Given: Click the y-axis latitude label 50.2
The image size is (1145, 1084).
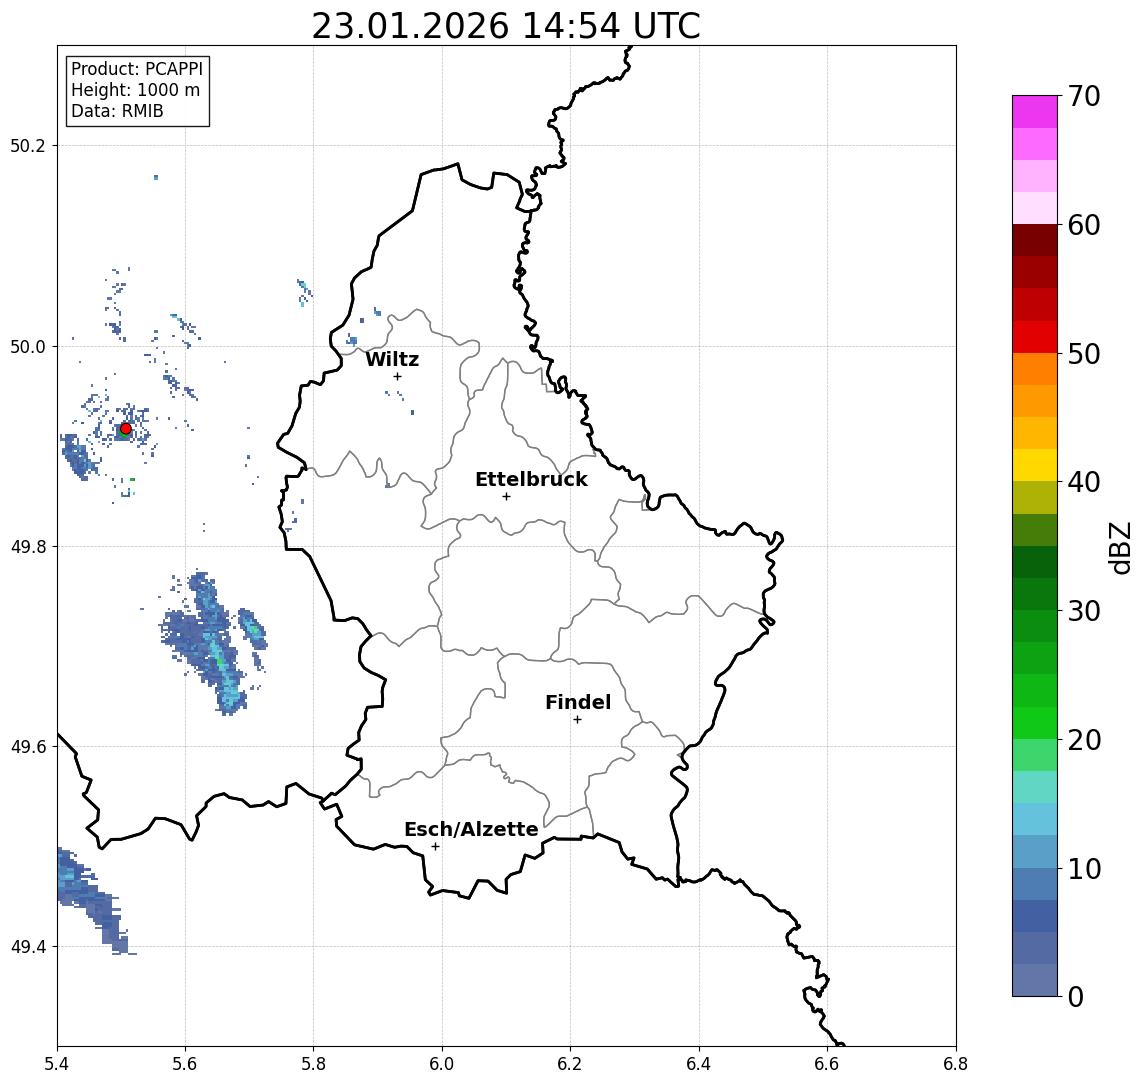Looking at the screenshot, I should tap(28, 145).
